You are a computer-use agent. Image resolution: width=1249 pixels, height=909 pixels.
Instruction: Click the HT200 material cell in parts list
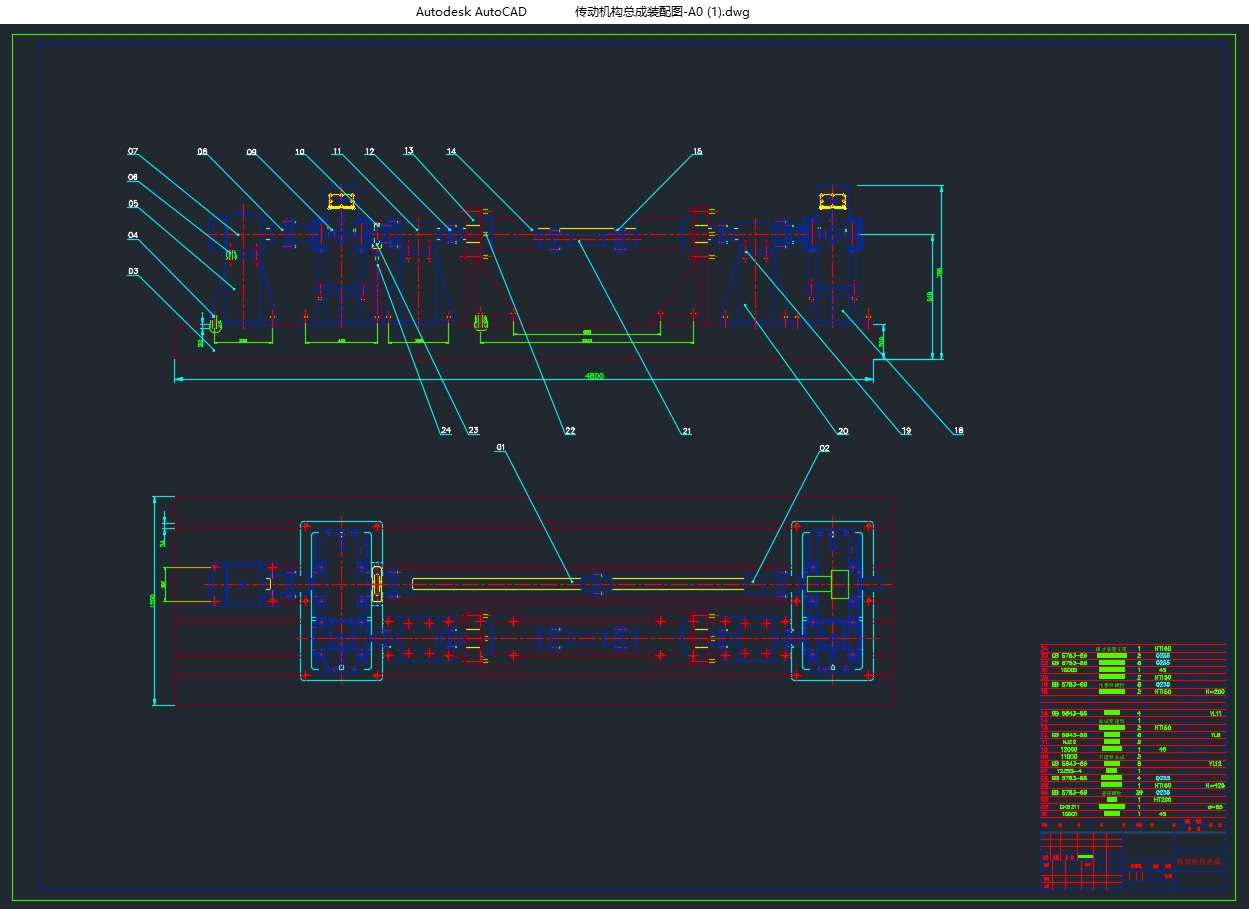[x=1162, y=799]
